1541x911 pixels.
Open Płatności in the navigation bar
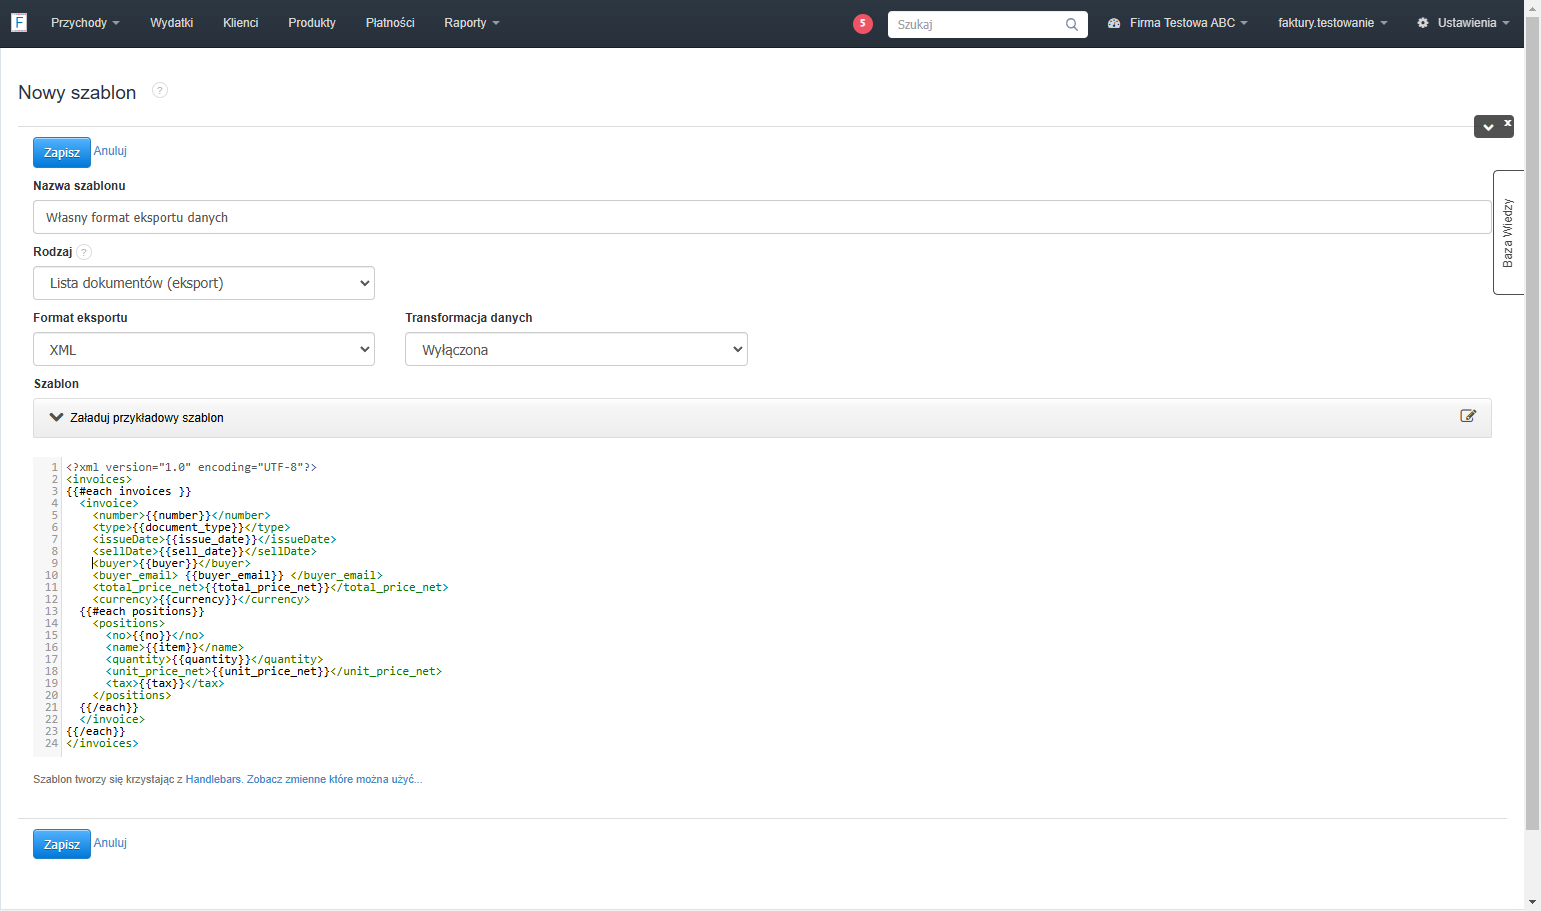pyautogui.click(x=390, y=23)
